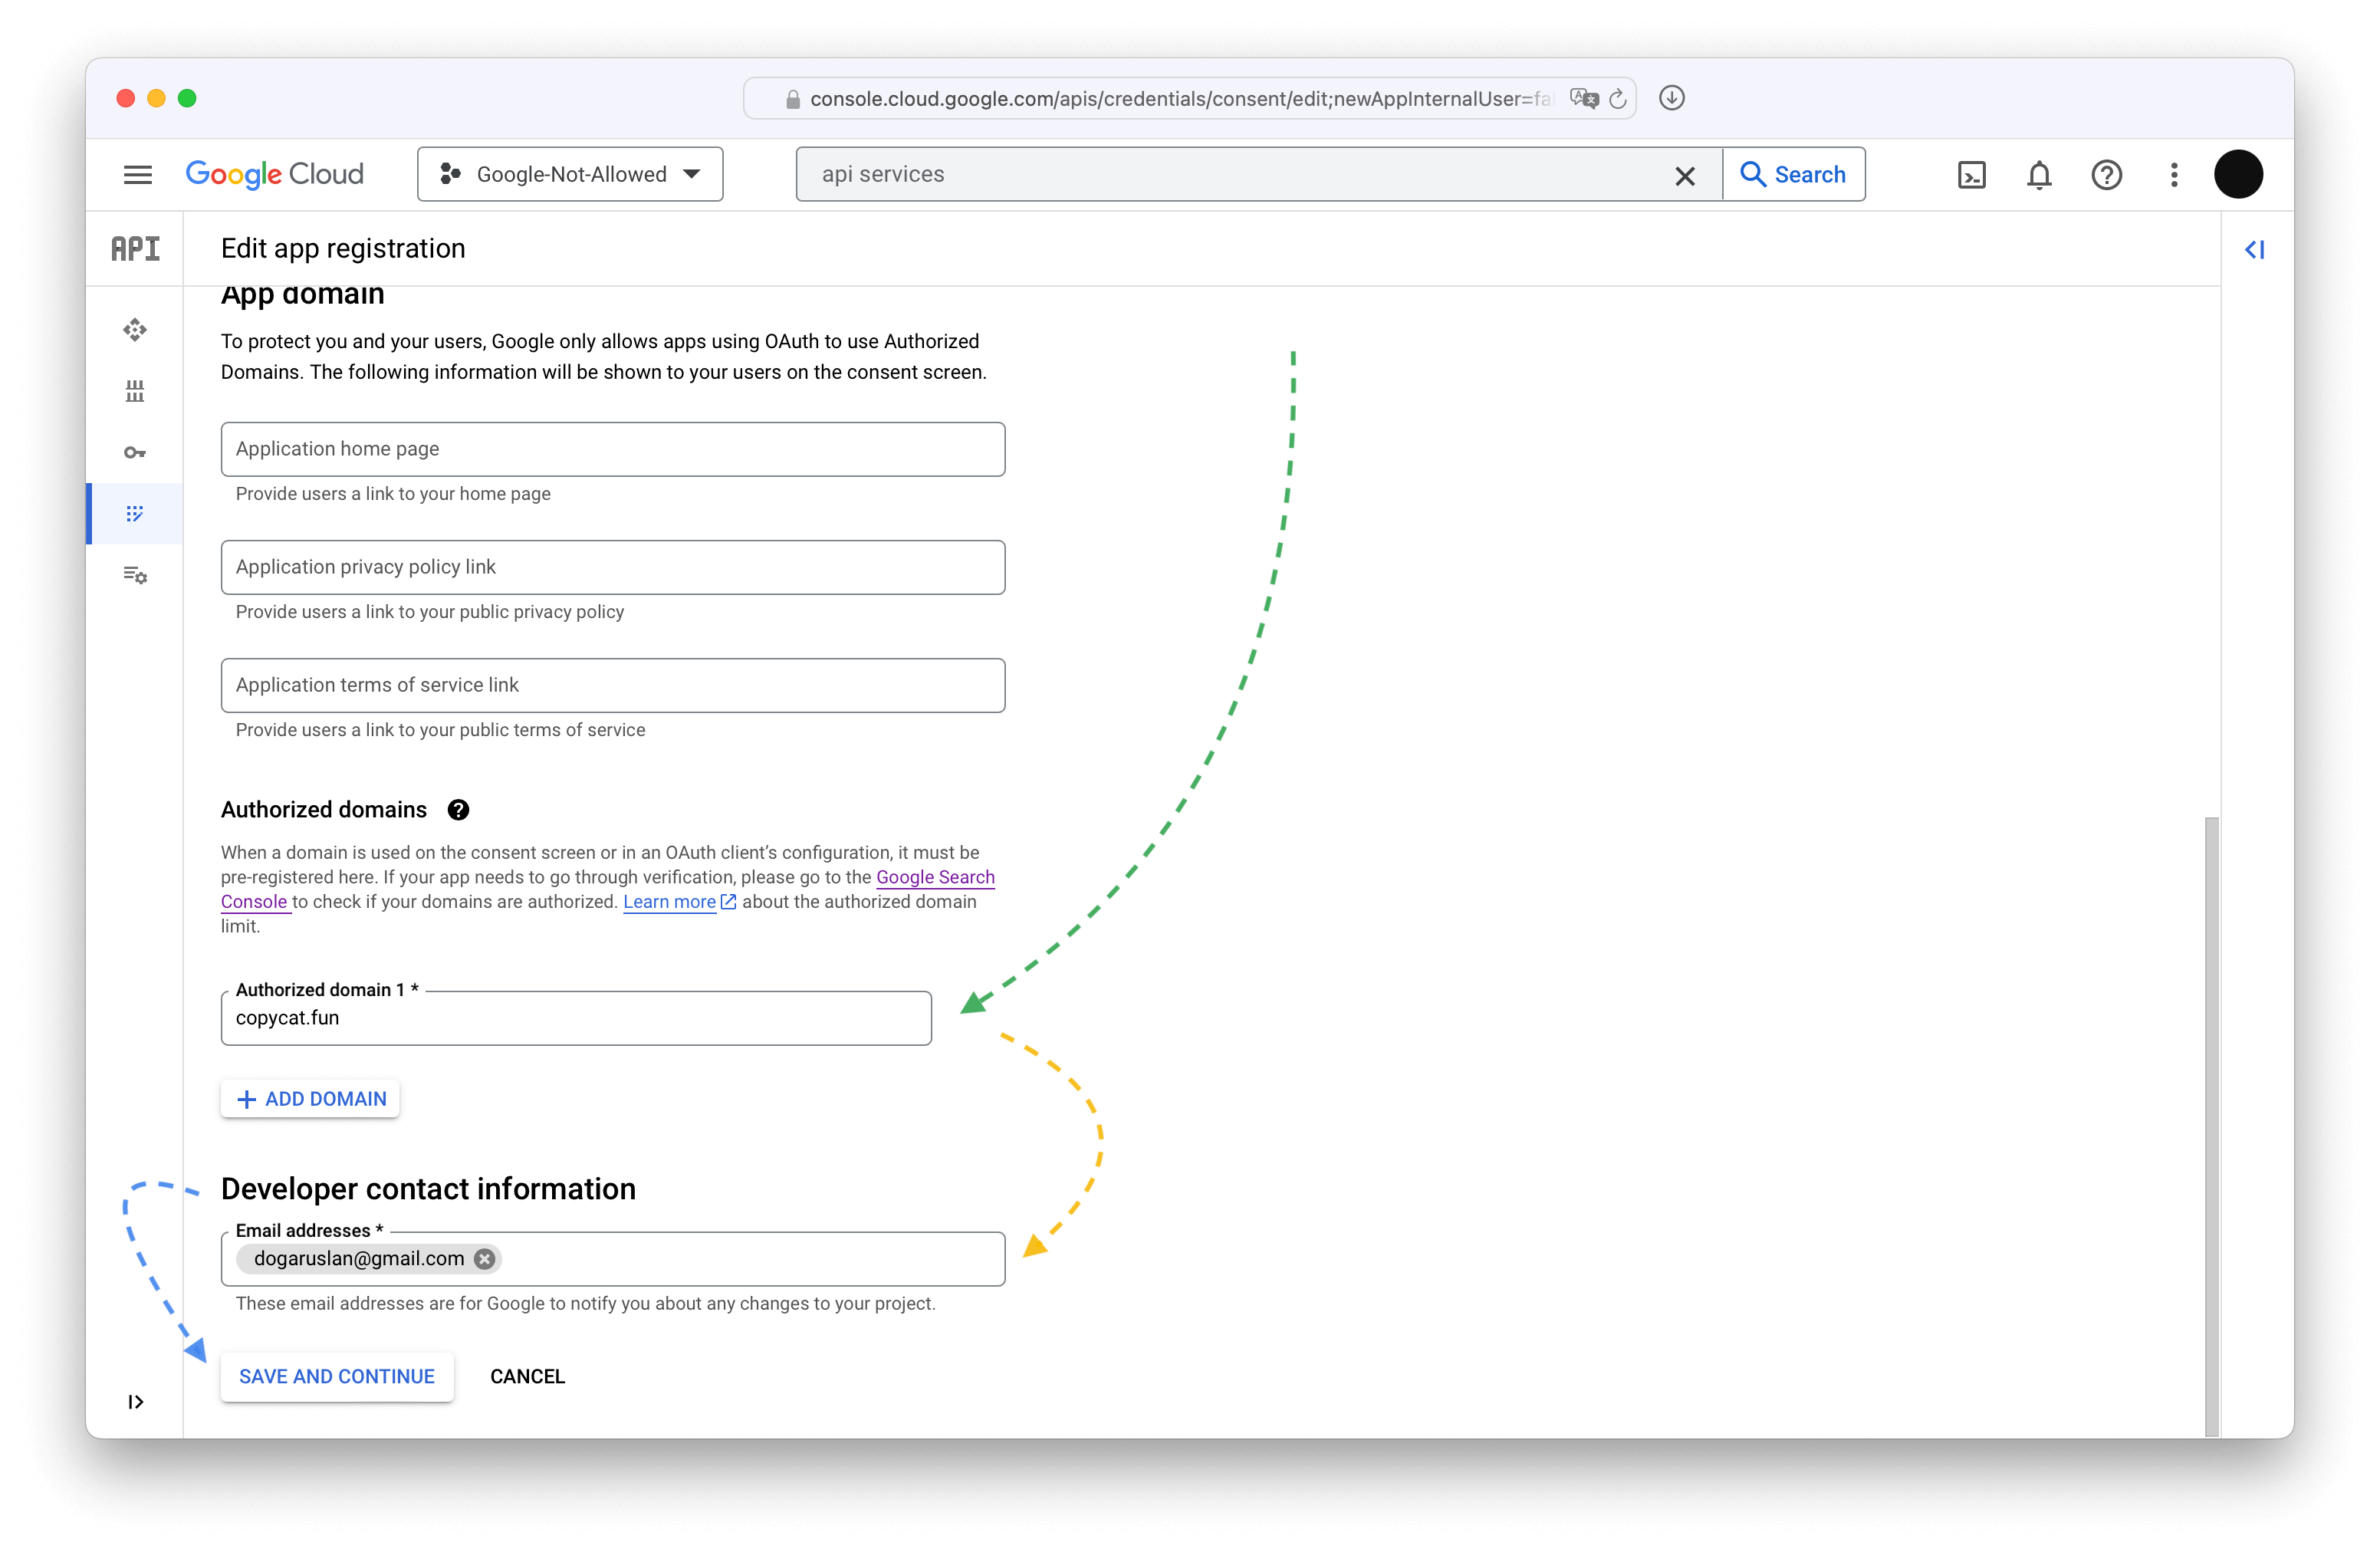This screenshot has height=1552, width=2380.
Task: Expand the Google-Not-Allowed project selector
Action: click(x=570, y=174)
